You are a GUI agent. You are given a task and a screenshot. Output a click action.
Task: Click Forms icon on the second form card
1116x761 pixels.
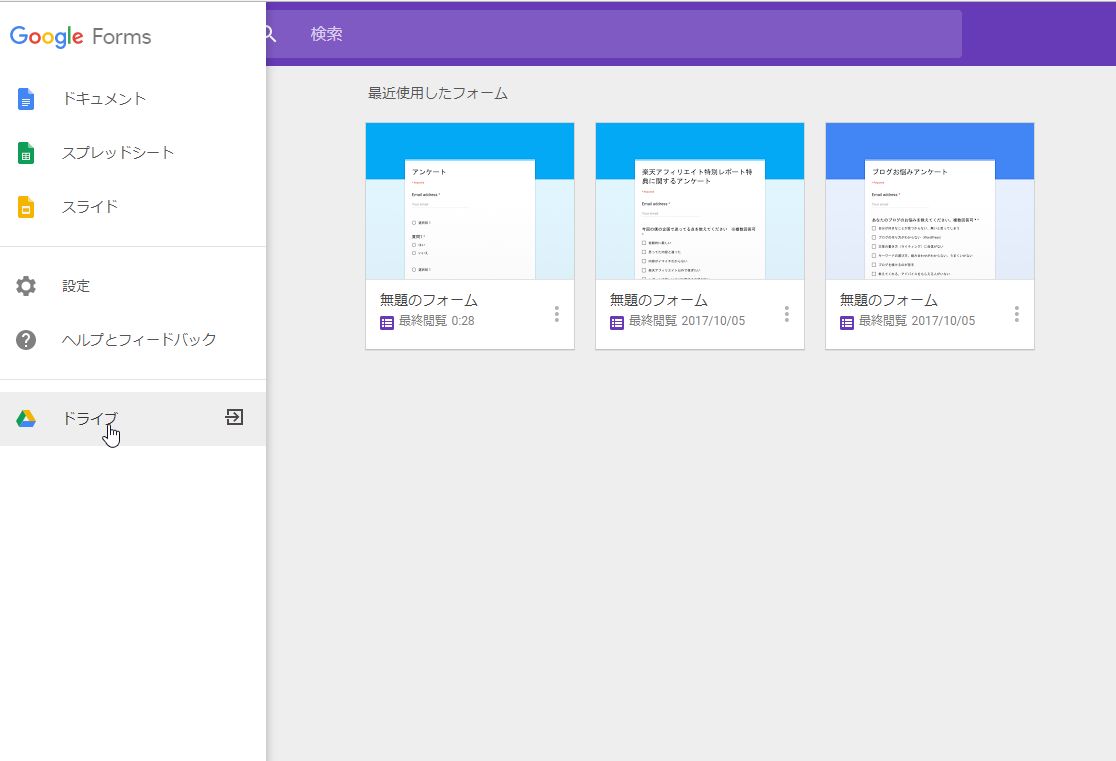tap(616, 322)
